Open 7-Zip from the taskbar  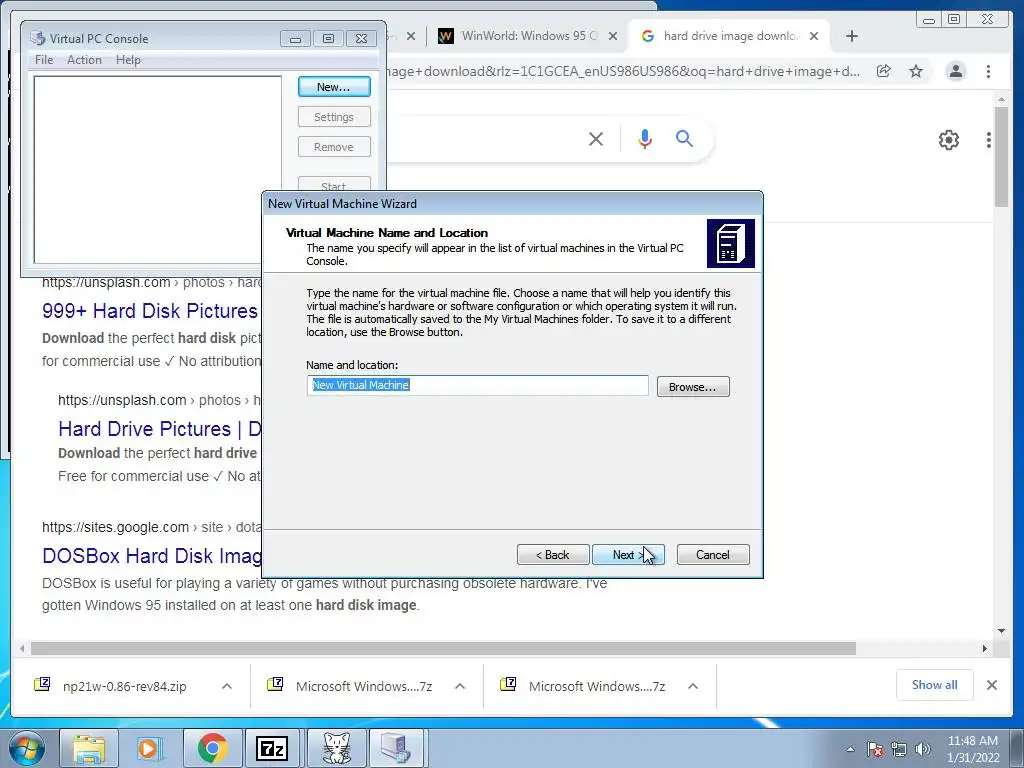pyautogui.click(x=273, y=748)
